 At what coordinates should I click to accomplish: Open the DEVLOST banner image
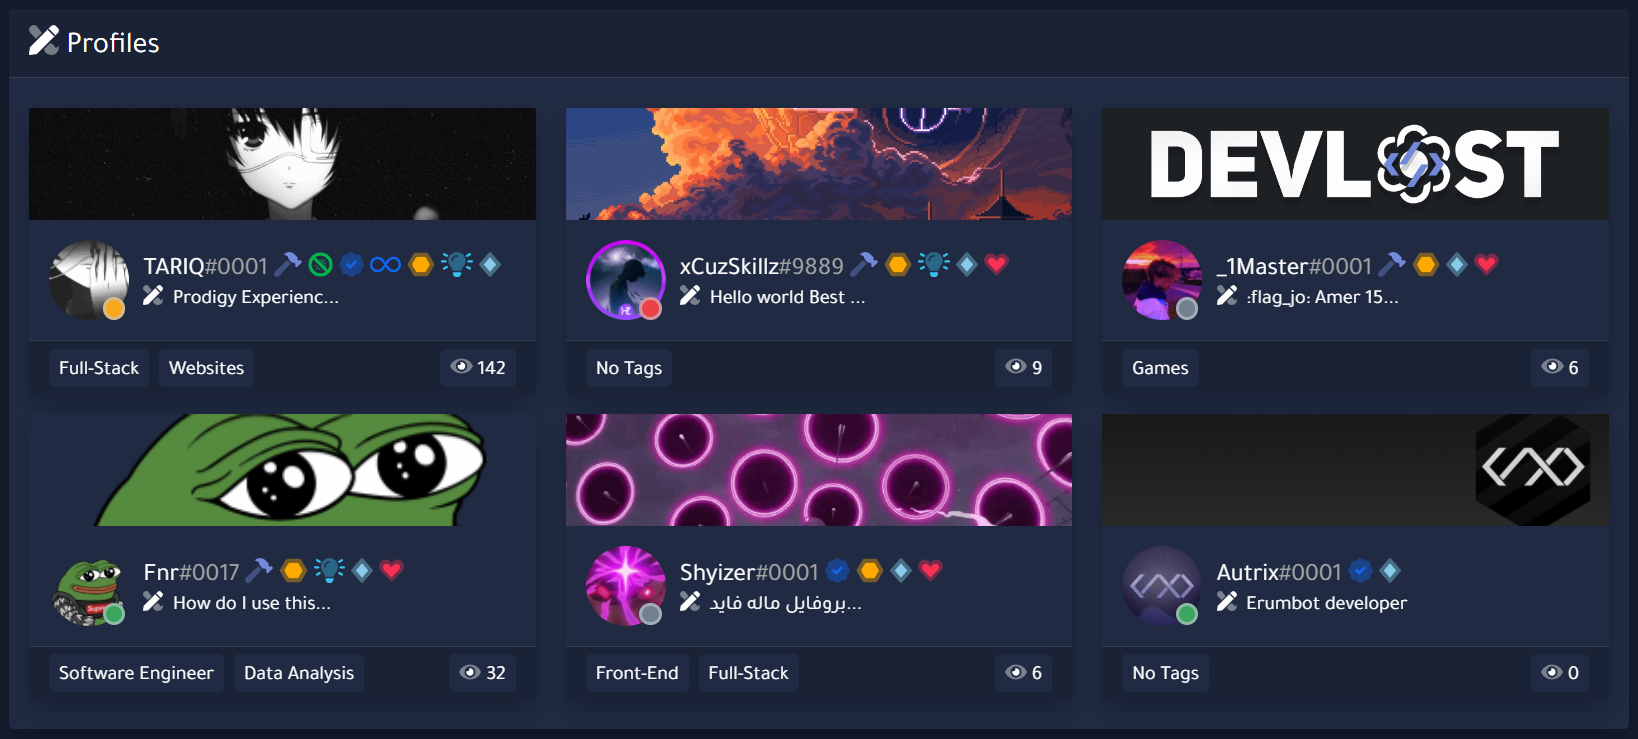pyautogui.click(x=1355, y=164)
